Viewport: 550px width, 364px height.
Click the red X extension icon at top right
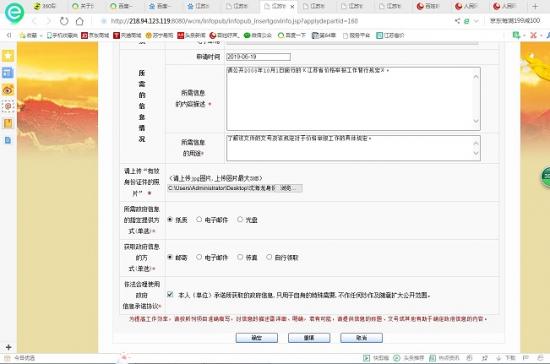point(533,35)
